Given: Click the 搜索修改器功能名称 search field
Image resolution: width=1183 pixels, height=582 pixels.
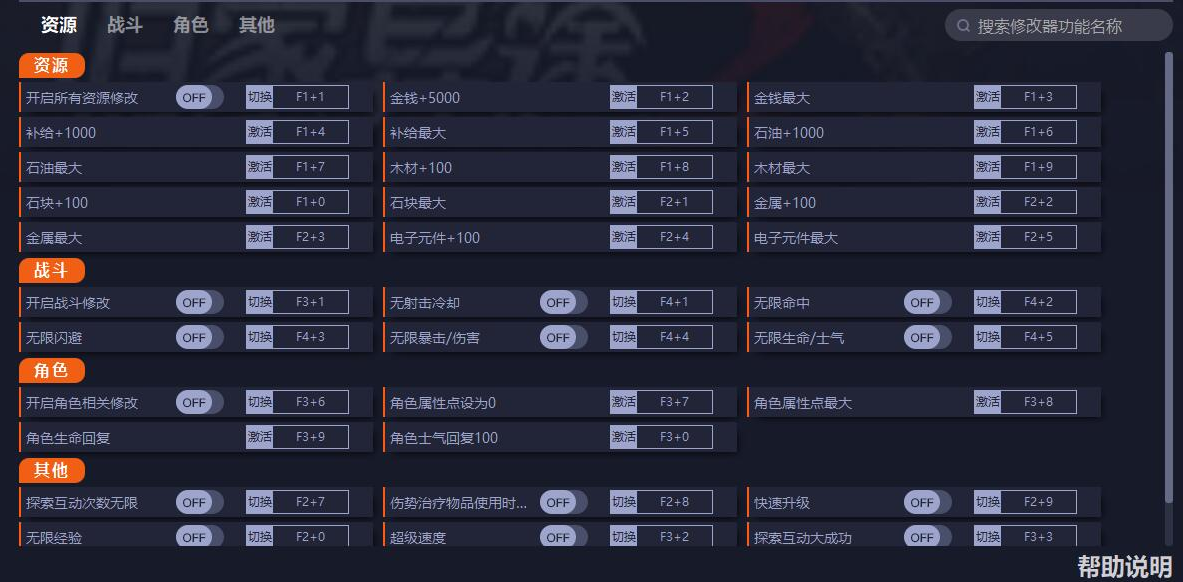Looking at the screenshot, I should point(1064,26).
